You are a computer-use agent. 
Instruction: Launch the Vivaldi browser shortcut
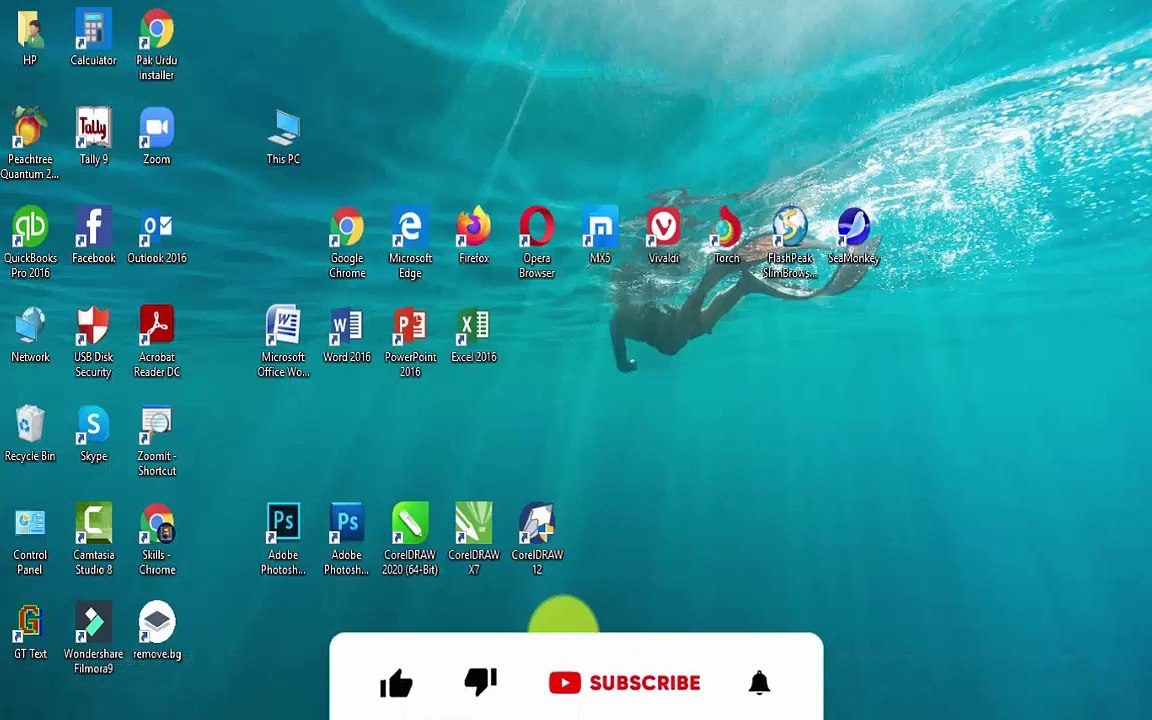point(663,227)
